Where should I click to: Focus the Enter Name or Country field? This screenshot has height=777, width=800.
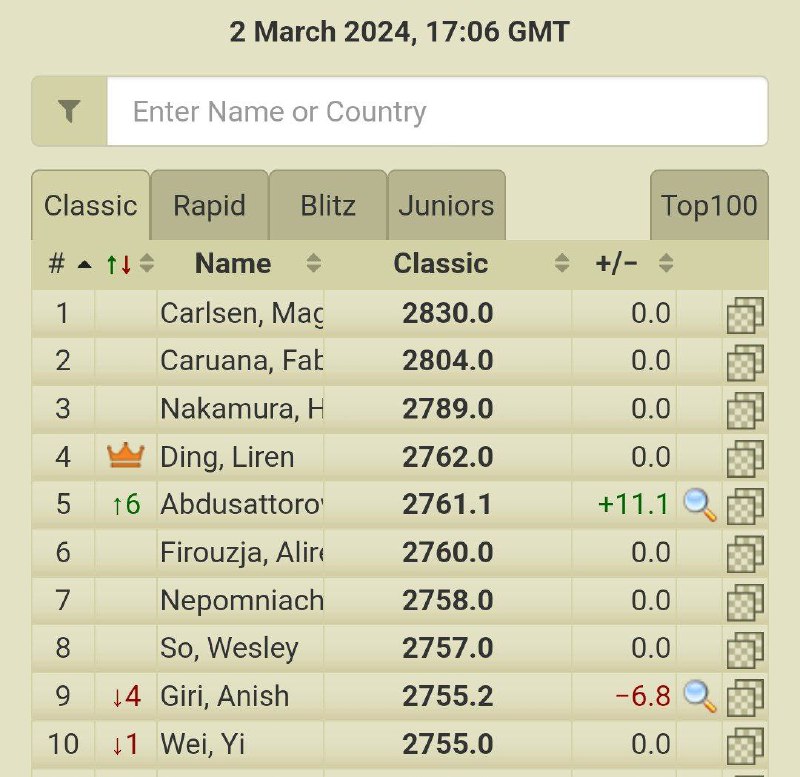click(437, 111)
